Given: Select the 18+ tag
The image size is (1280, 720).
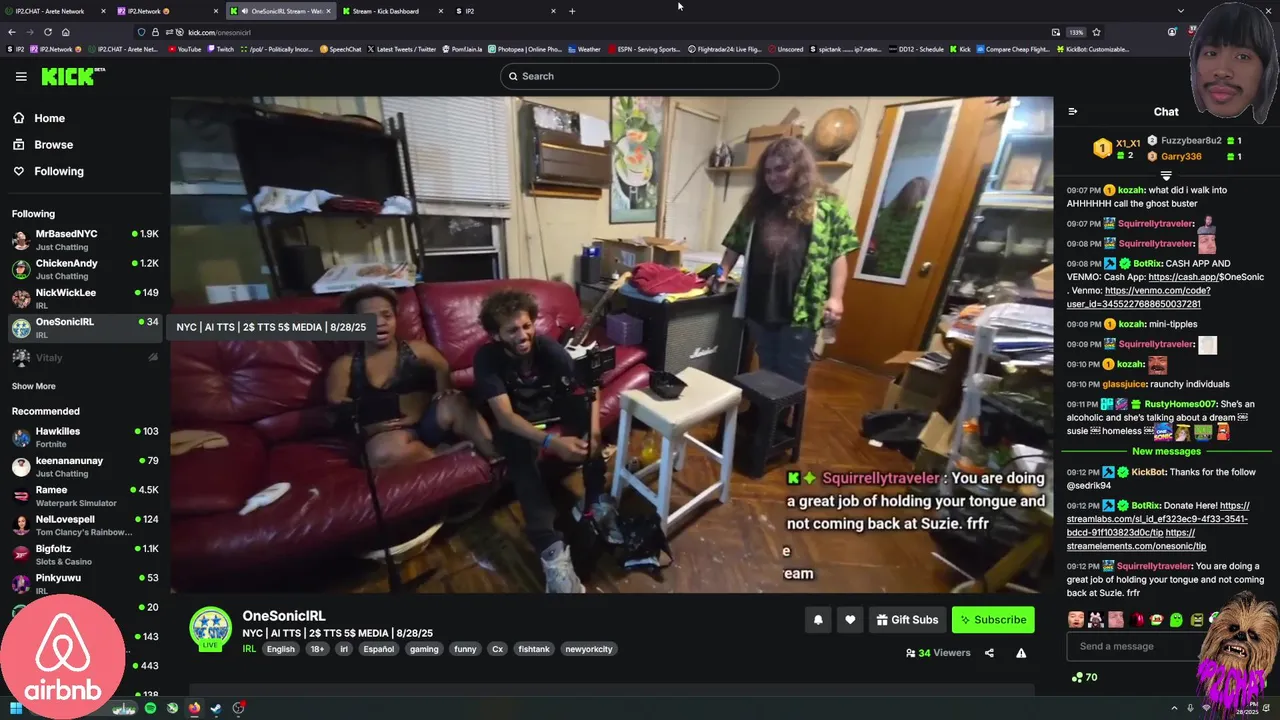Looking at the screenshot, I should point(317,649).
